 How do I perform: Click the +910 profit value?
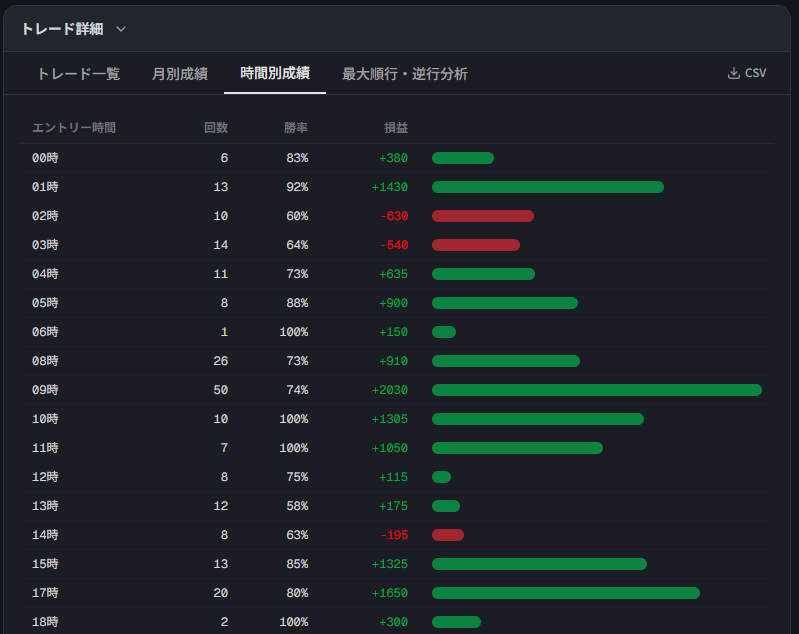point(393,361)
